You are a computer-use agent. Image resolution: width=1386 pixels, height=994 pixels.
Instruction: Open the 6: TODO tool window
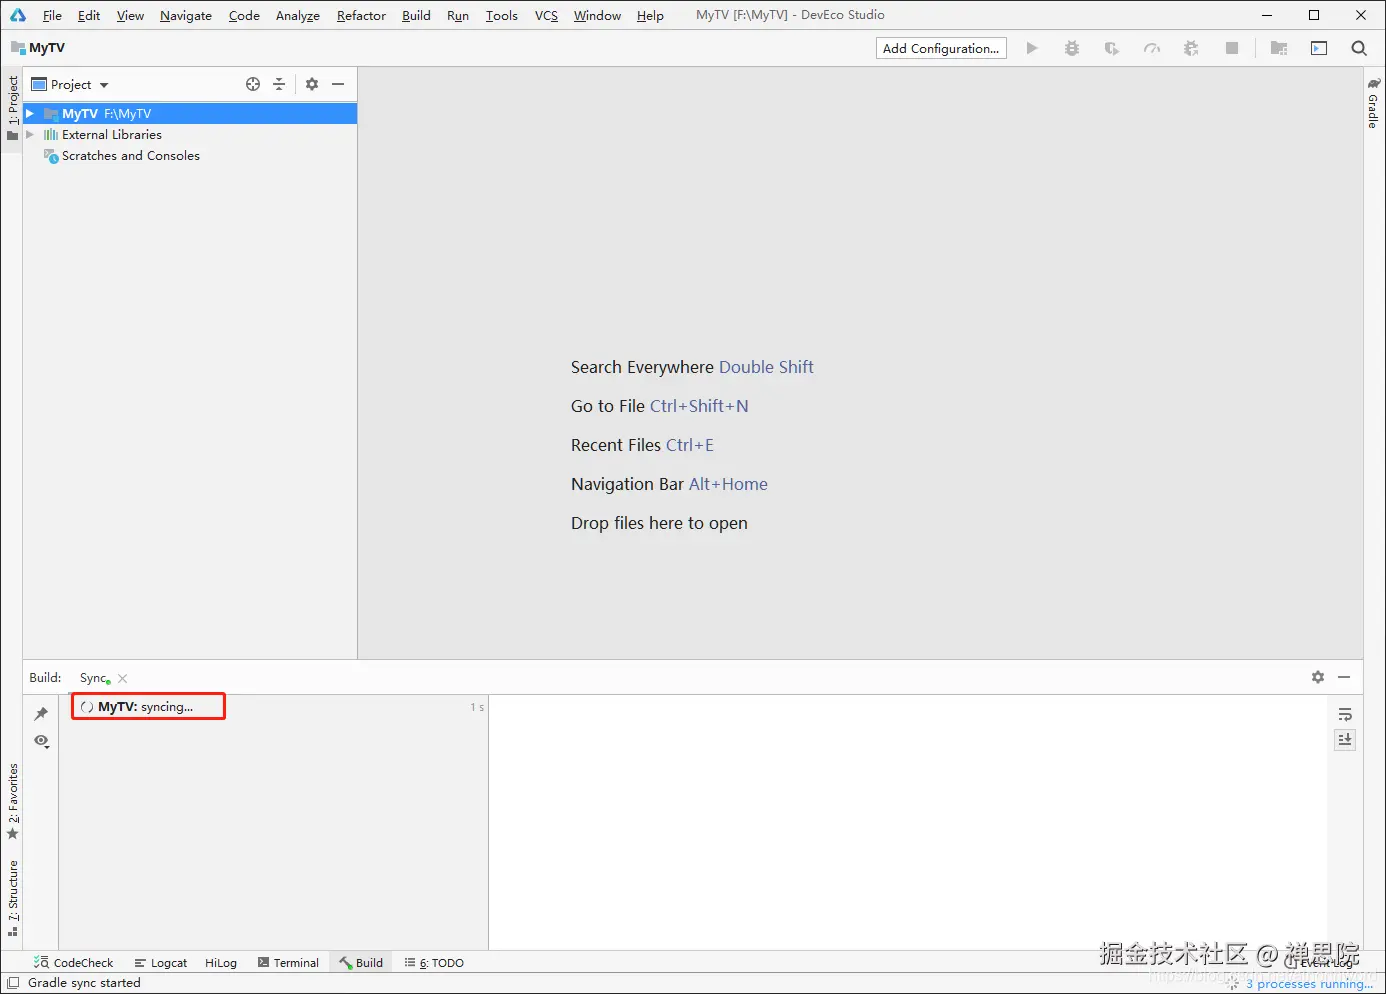pos(434,963)
